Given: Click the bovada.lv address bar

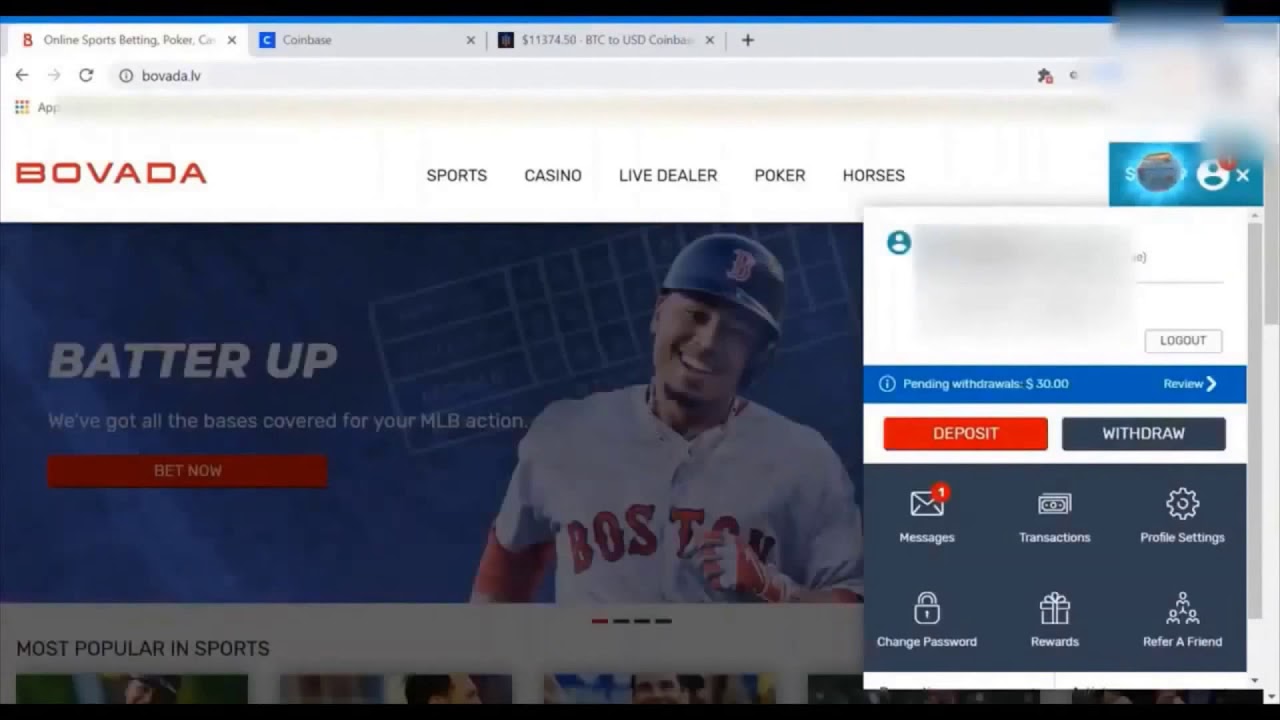Looking at the screenshot, I should click(x=570, y=75).
